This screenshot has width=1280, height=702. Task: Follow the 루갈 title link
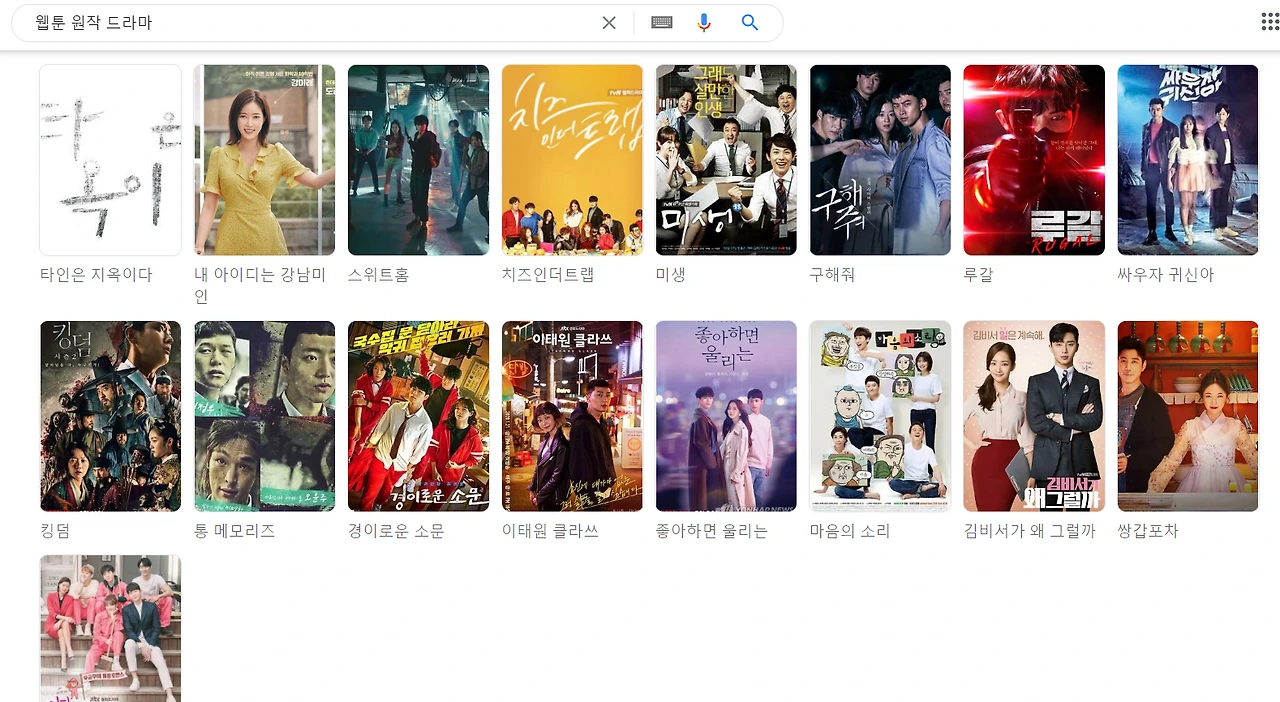pos(979,275)
